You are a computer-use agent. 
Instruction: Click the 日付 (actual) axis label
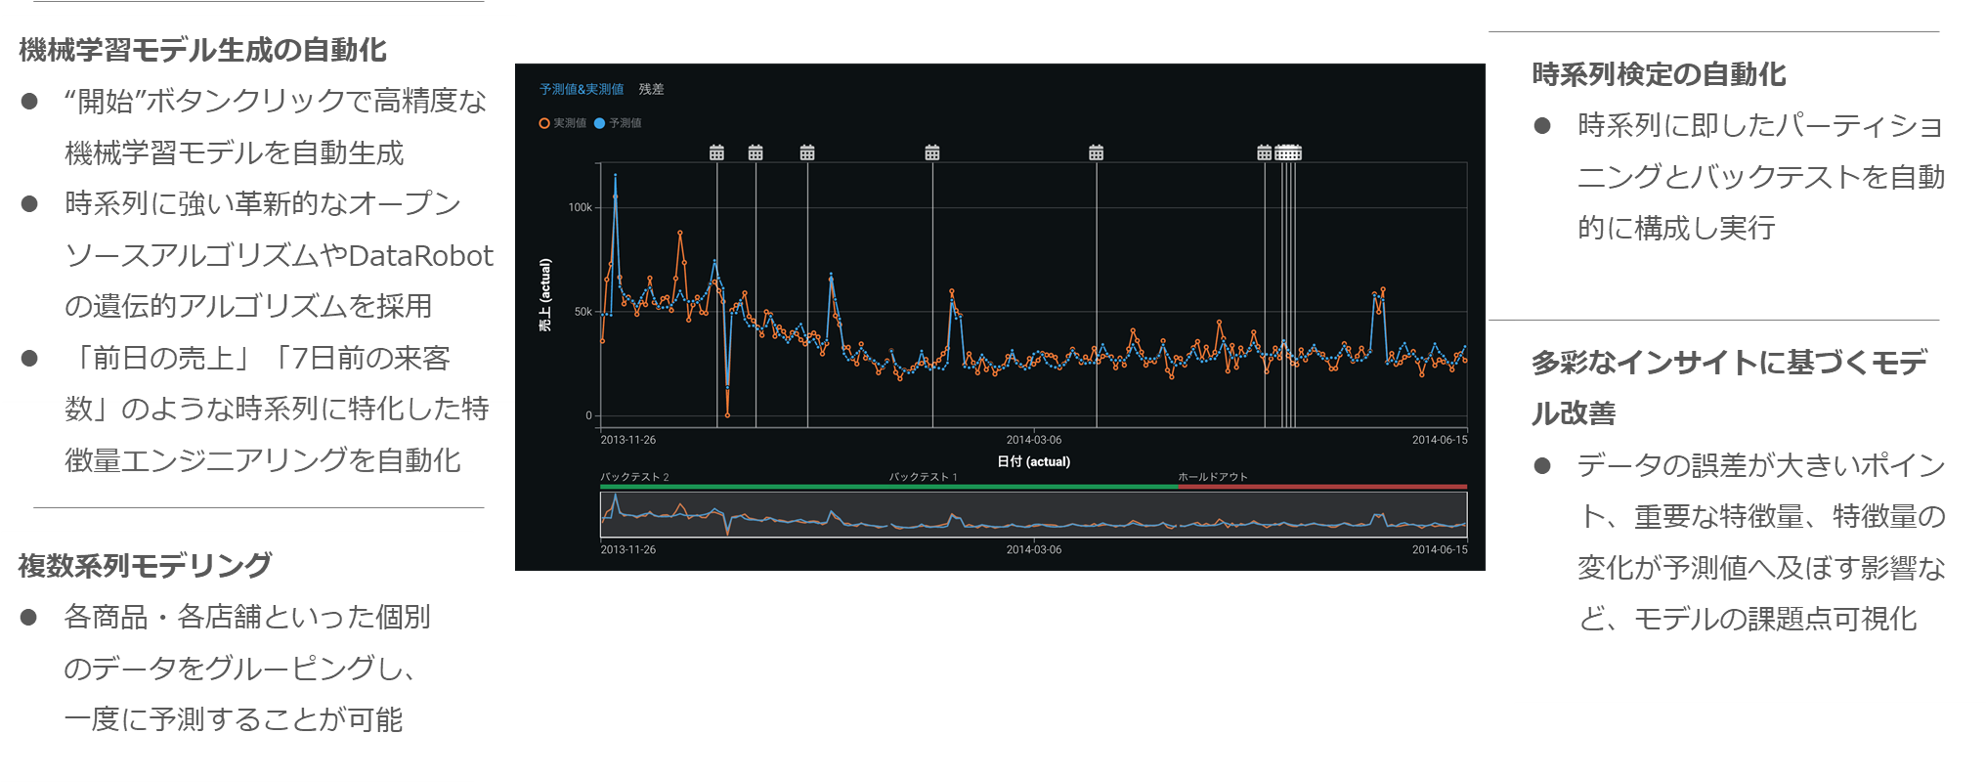1033,462
